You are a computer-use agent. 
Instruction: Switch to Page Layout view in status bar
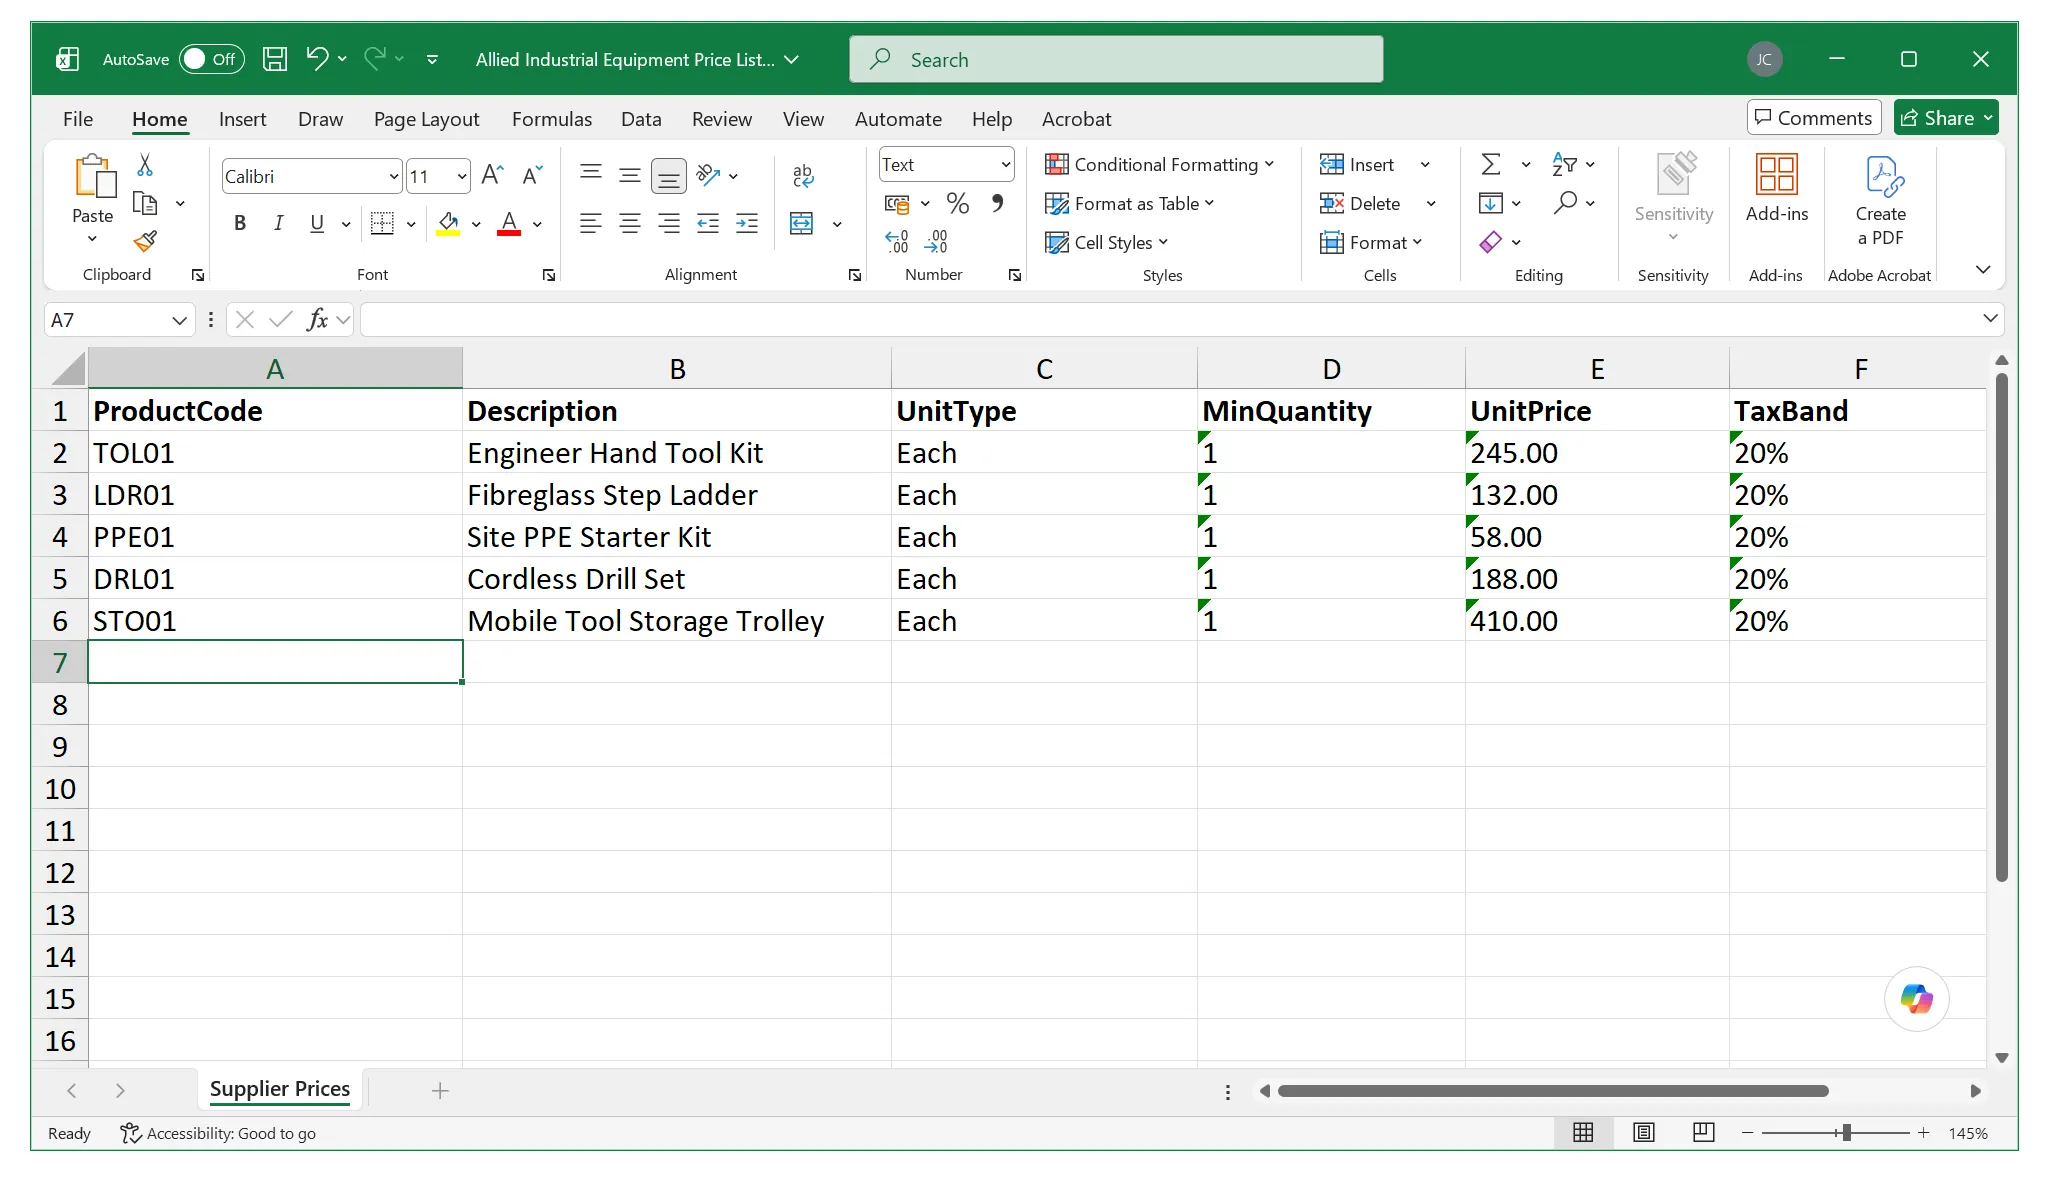(1644, 1132)
